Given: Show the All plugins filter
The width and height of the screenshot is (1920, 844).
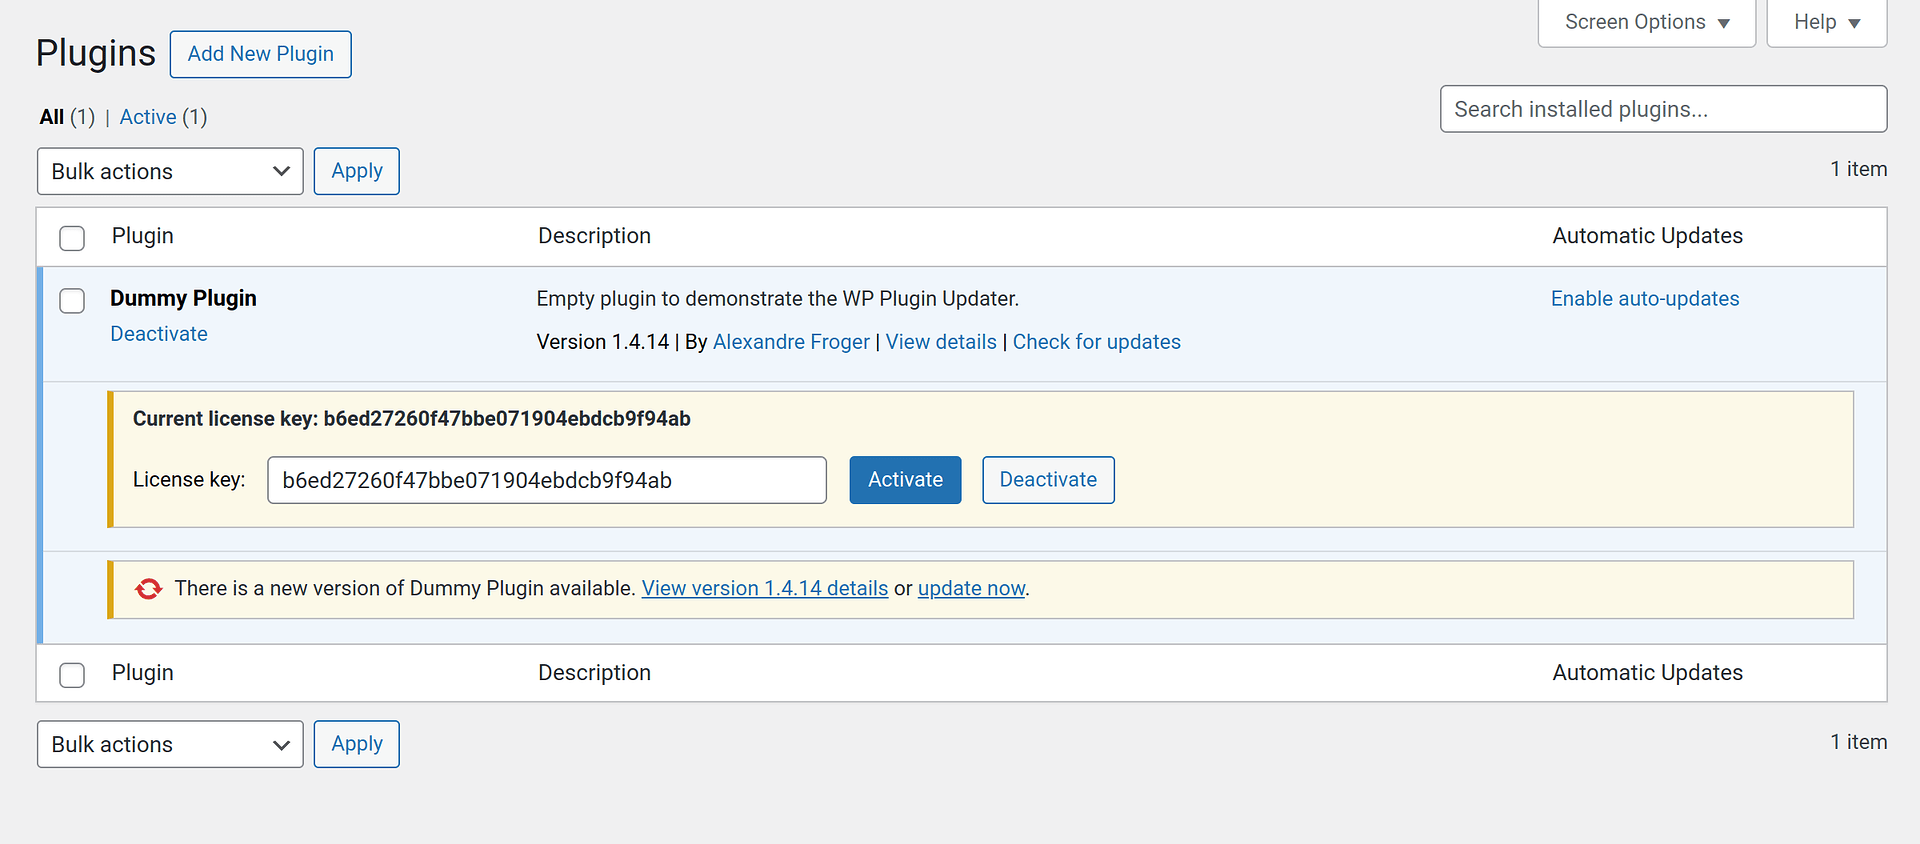Looking at the screenshot, I should (52, 117).
